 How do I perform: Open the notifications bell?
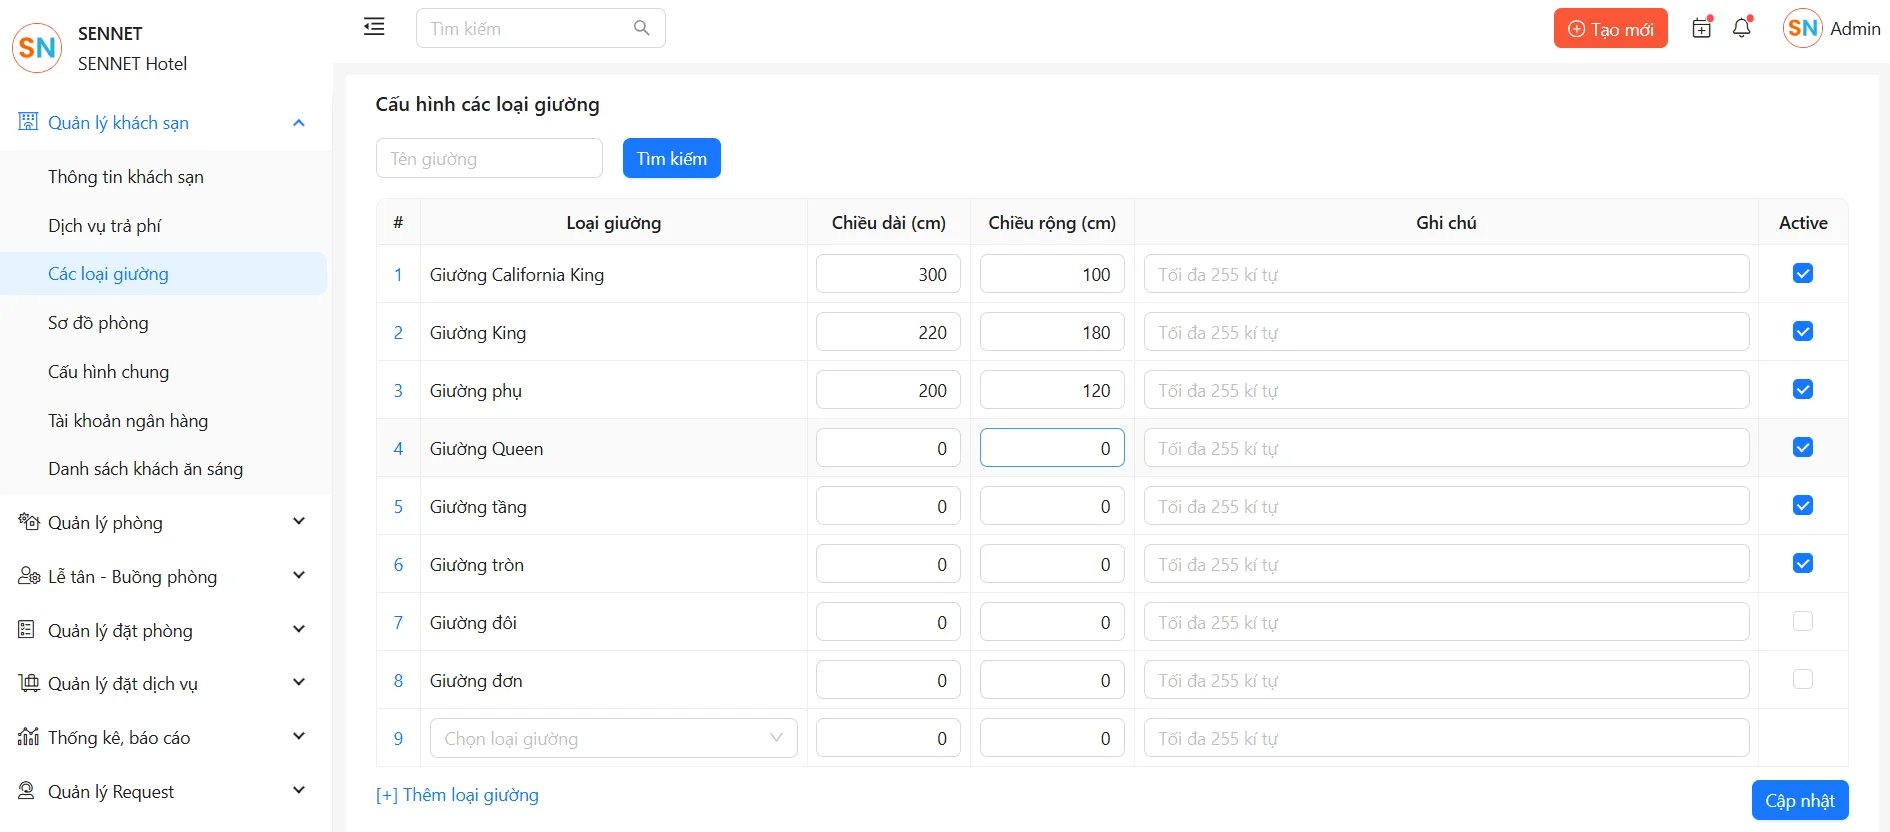(1742, 28)
